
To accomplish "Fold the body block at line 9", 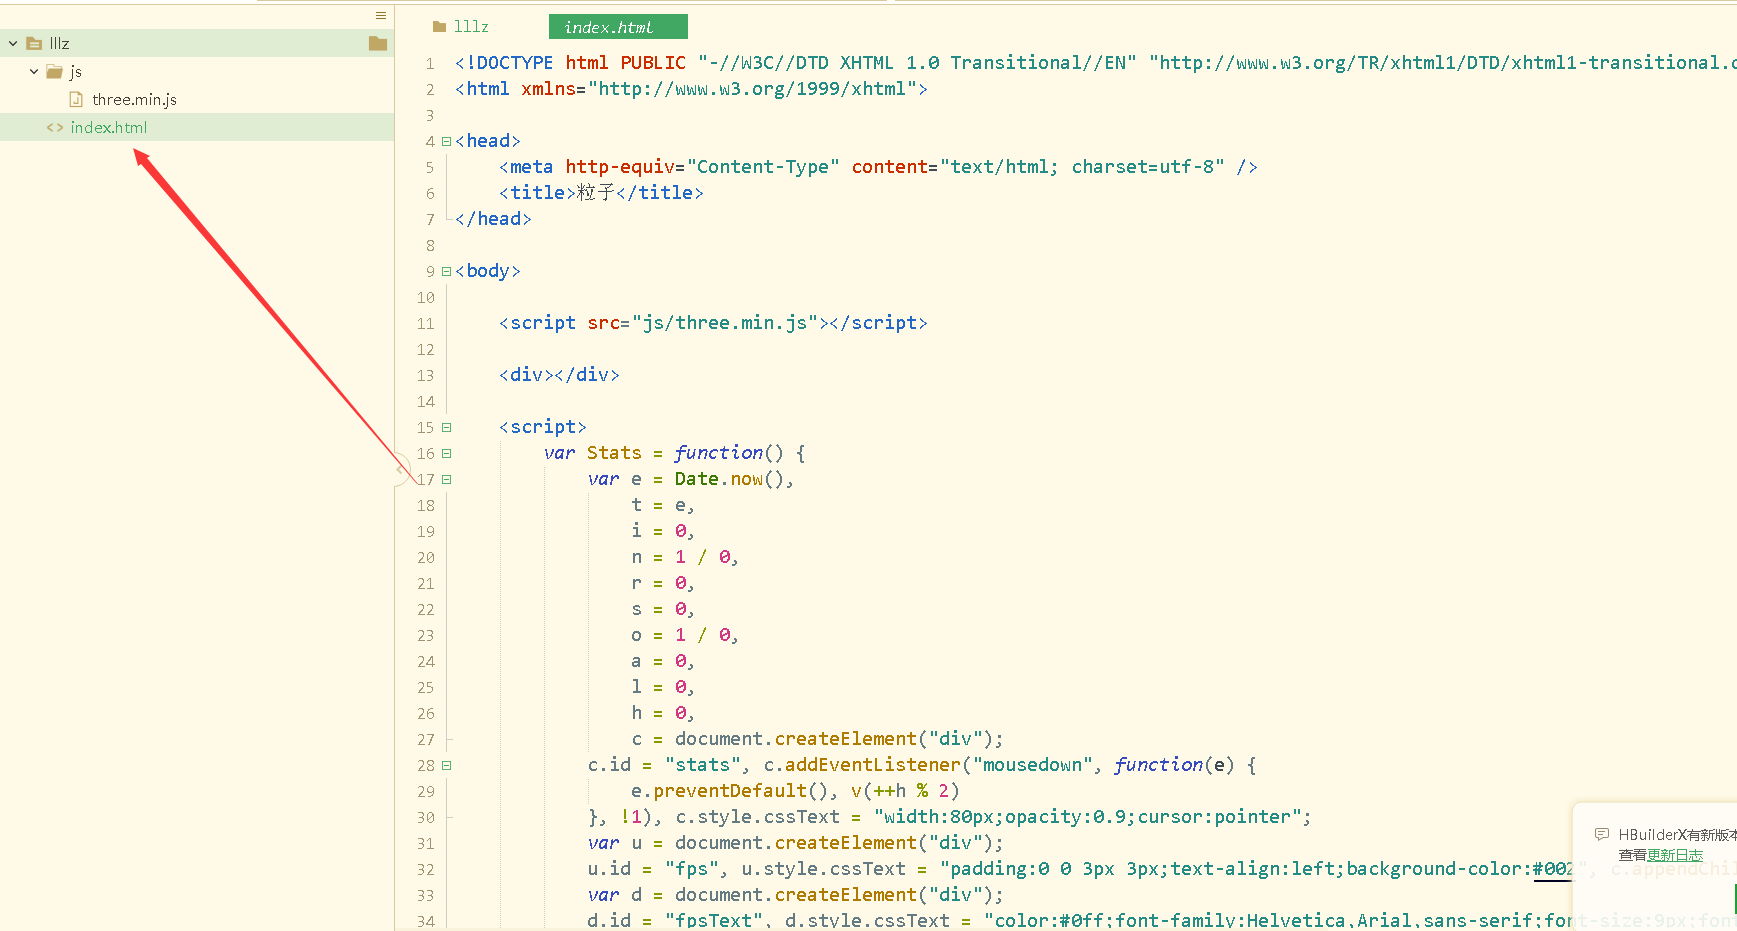I will [446, 271].
